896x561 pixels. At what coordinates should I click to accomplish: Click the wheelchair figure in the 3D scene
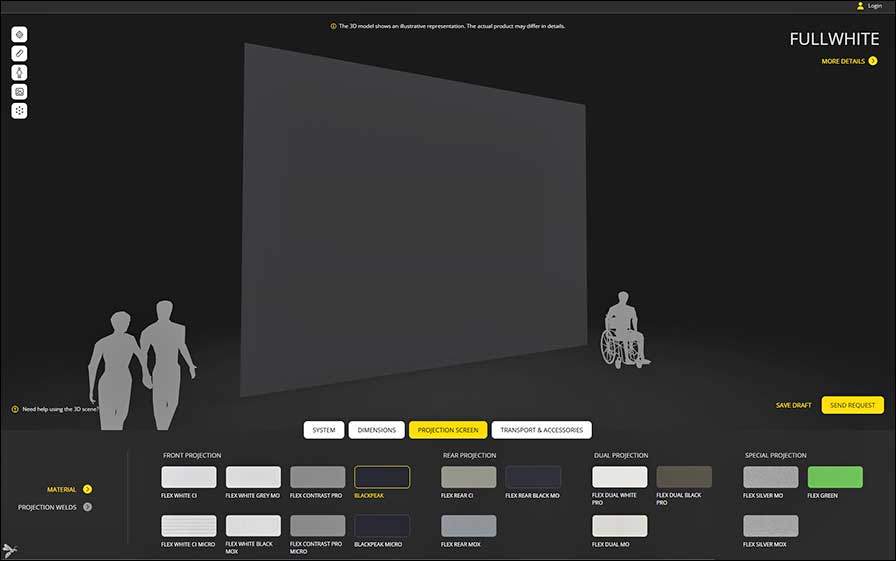tap(624, 330)
